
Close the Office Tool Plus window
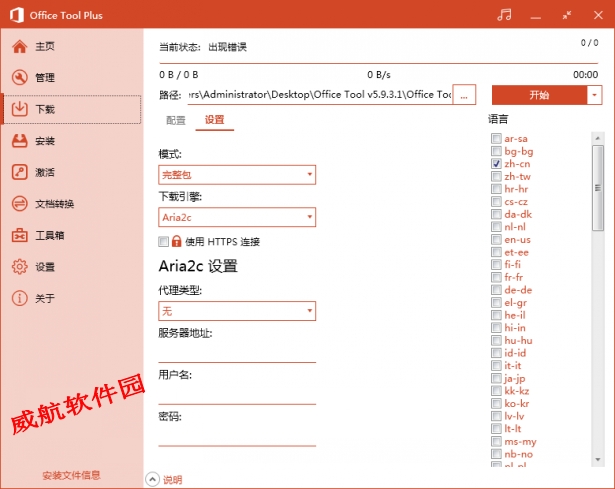598,15
